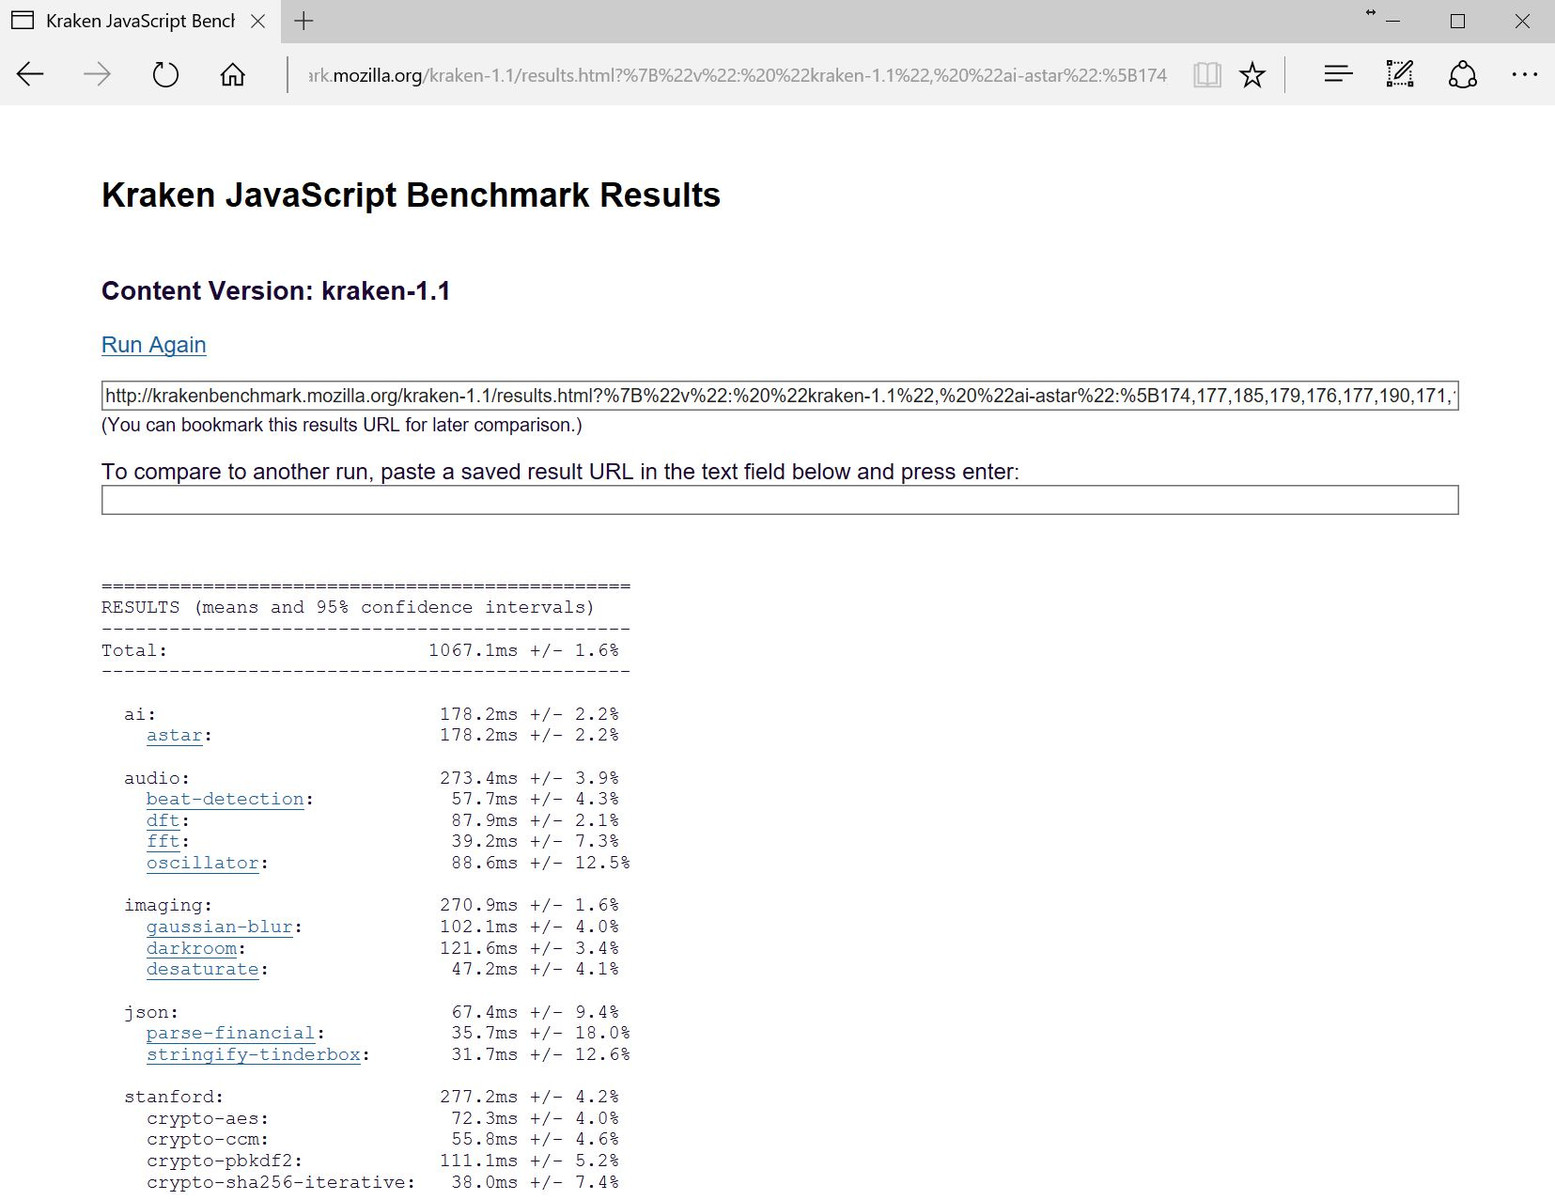Open the desaturate test link
Screen dimensions: 1555x1200
[x=202, y=969]
